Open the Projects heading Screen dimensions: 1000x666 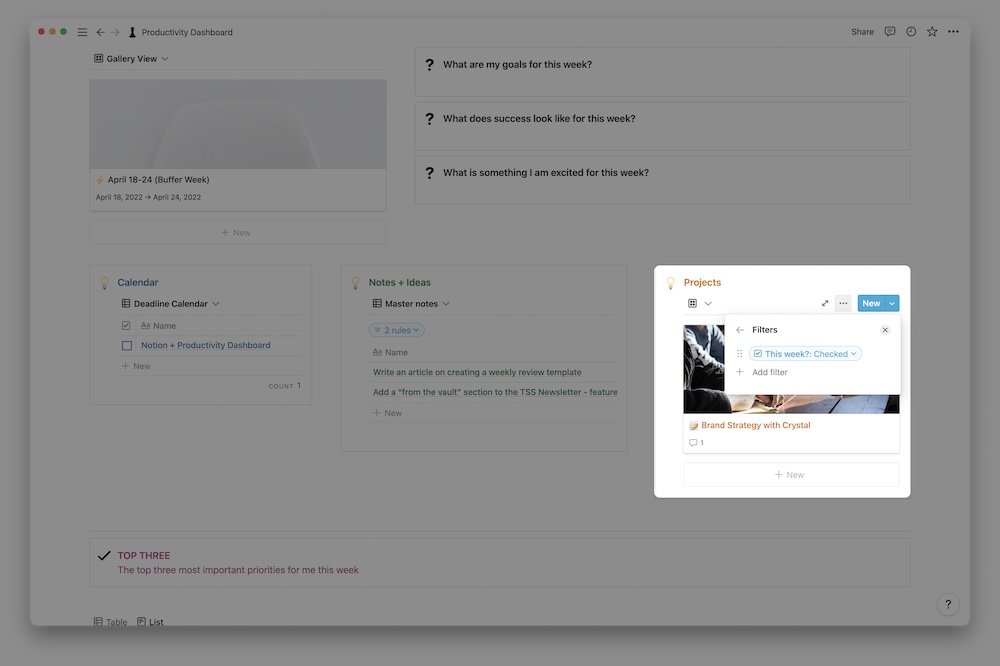(702, 283)
